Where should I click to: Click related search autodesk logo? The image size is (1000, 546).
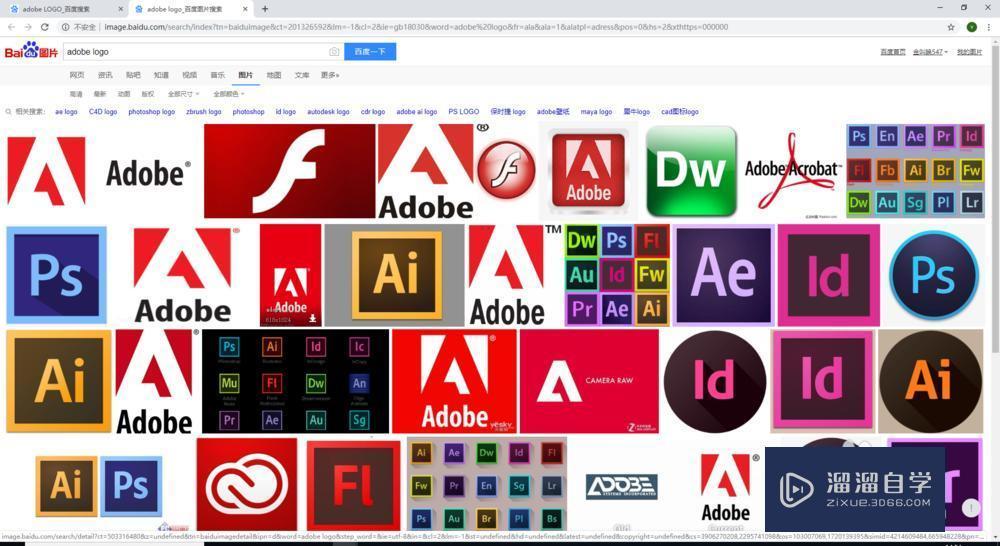click(328, 112)
